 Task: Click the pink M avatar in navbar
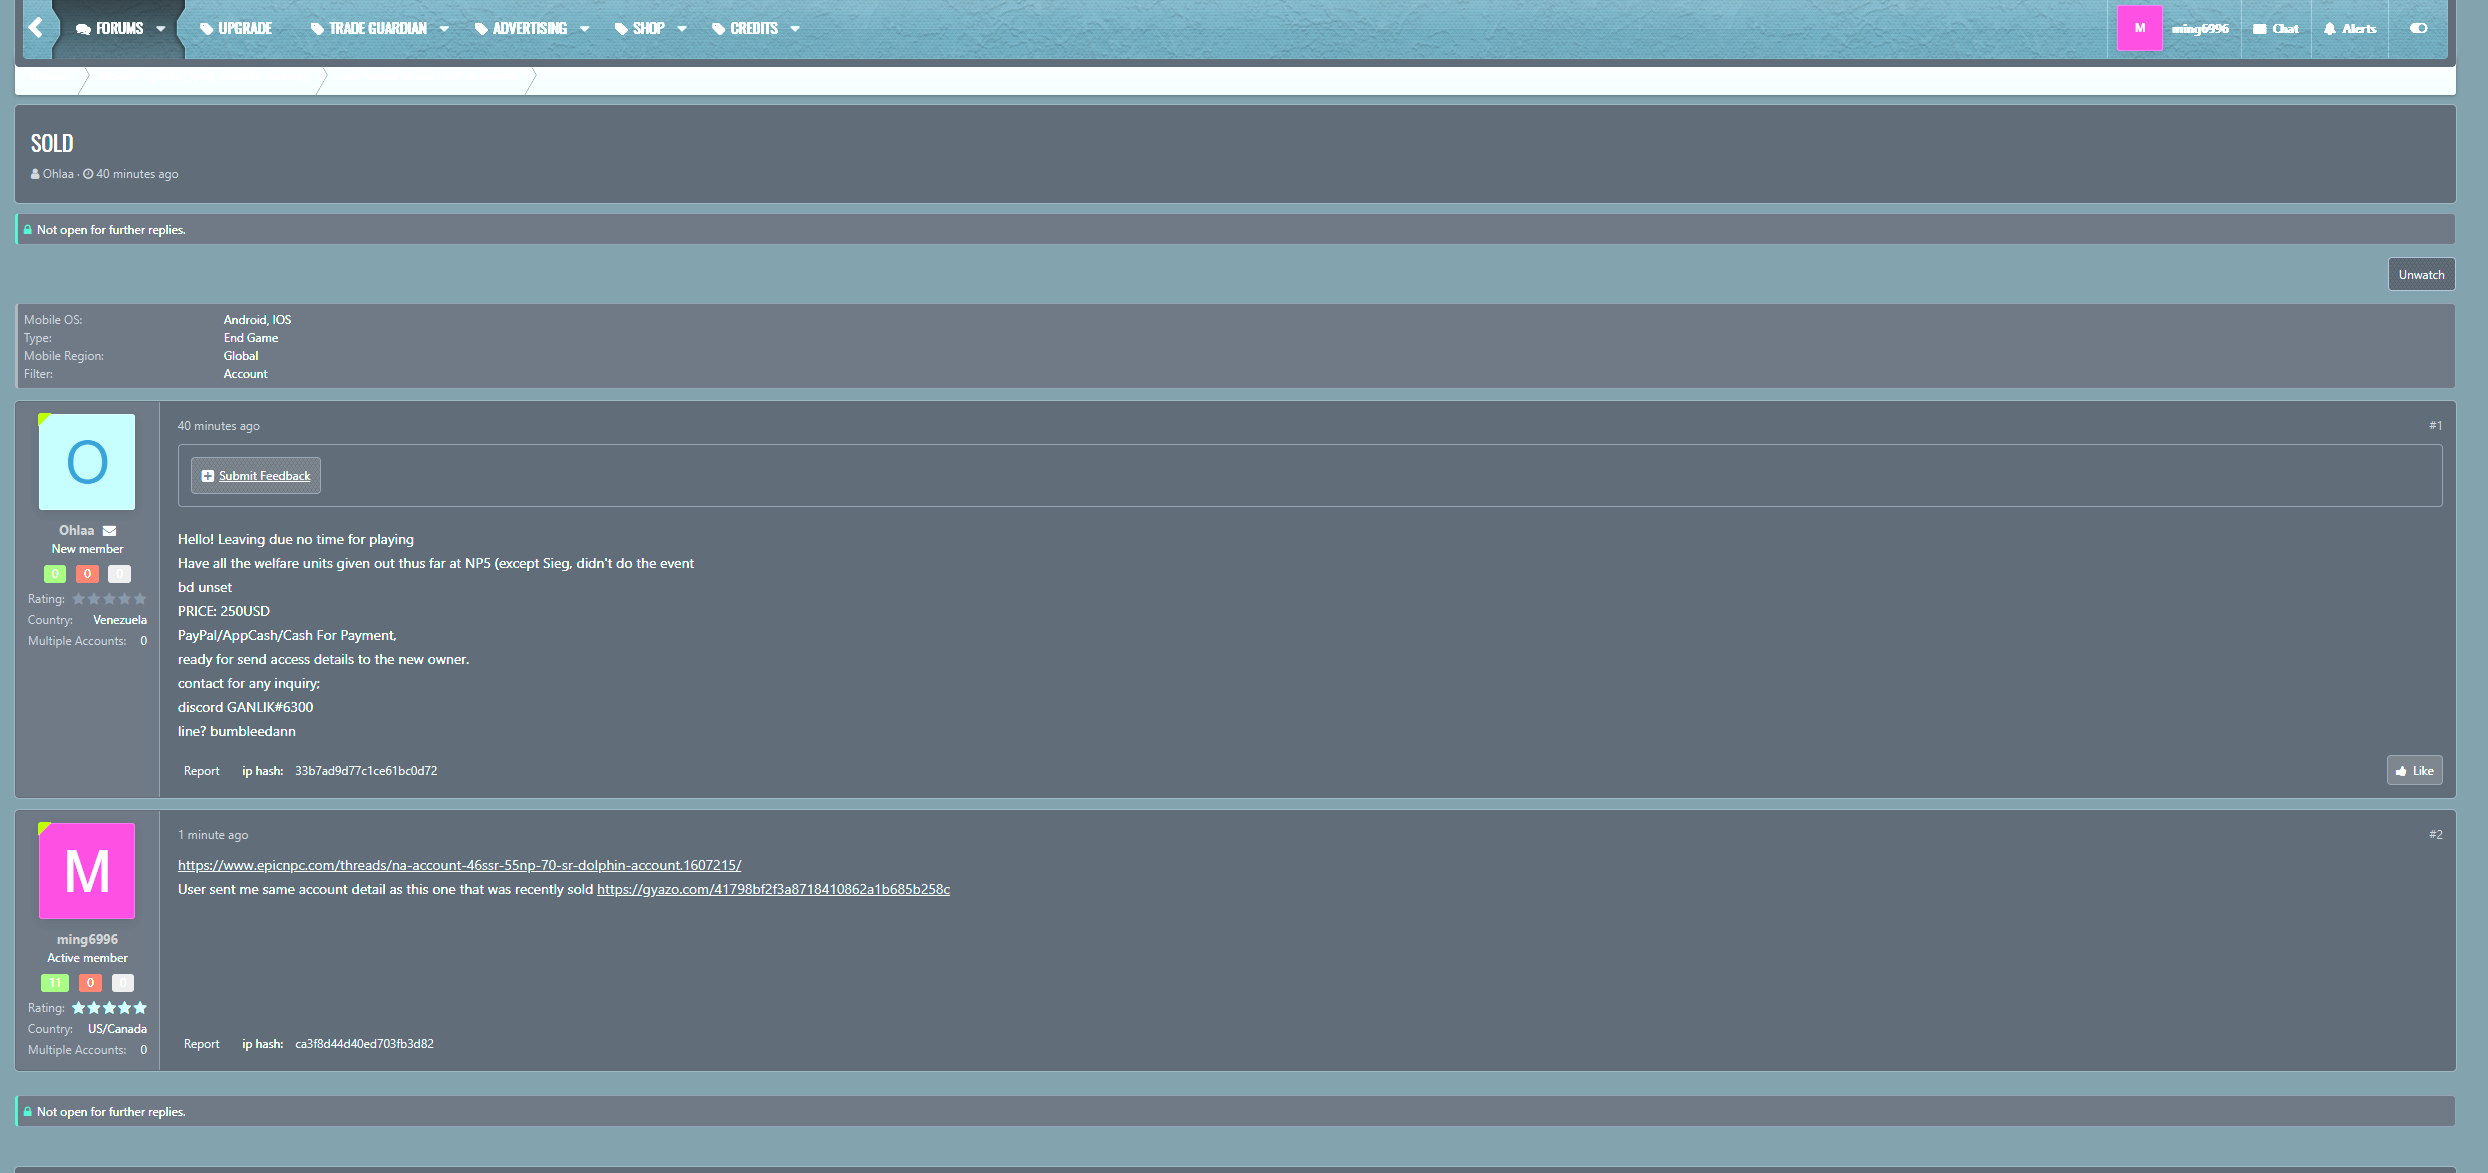[2139, 28]
